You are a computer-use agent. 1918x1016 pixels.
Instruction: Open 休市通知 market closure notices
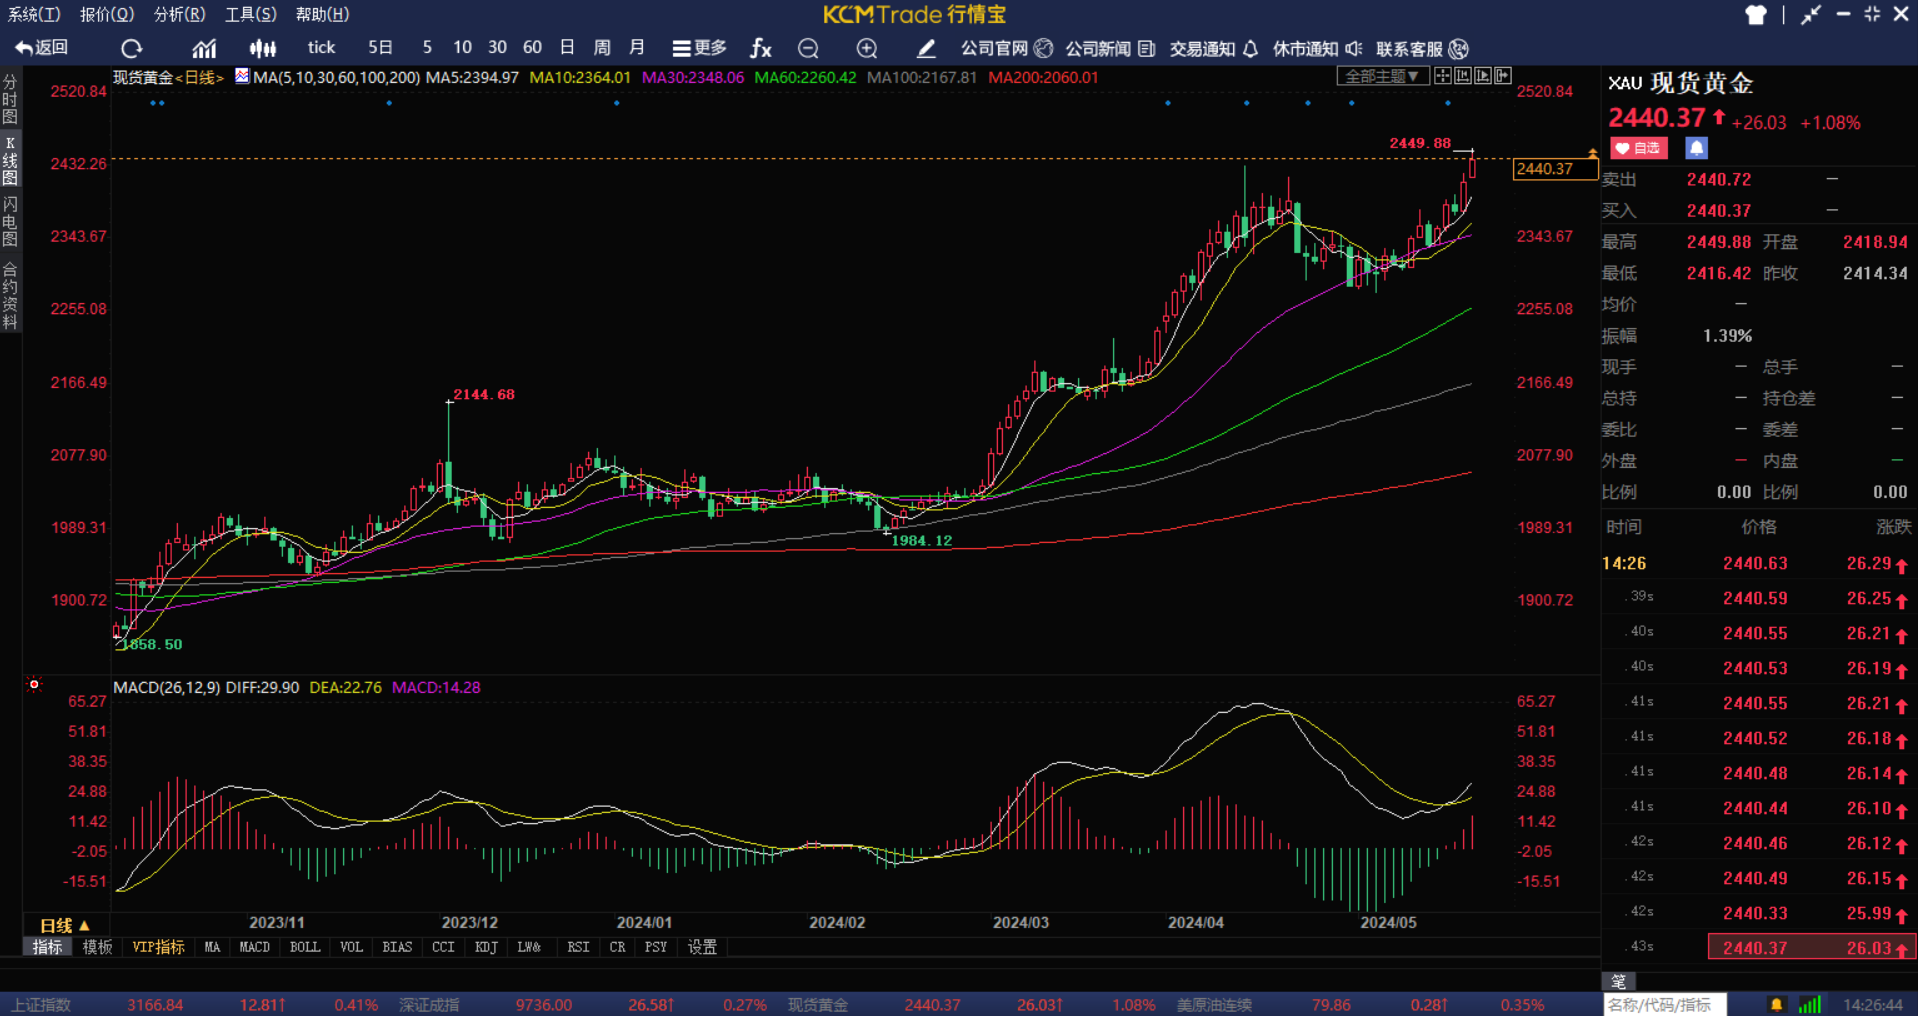(1317, 48)
